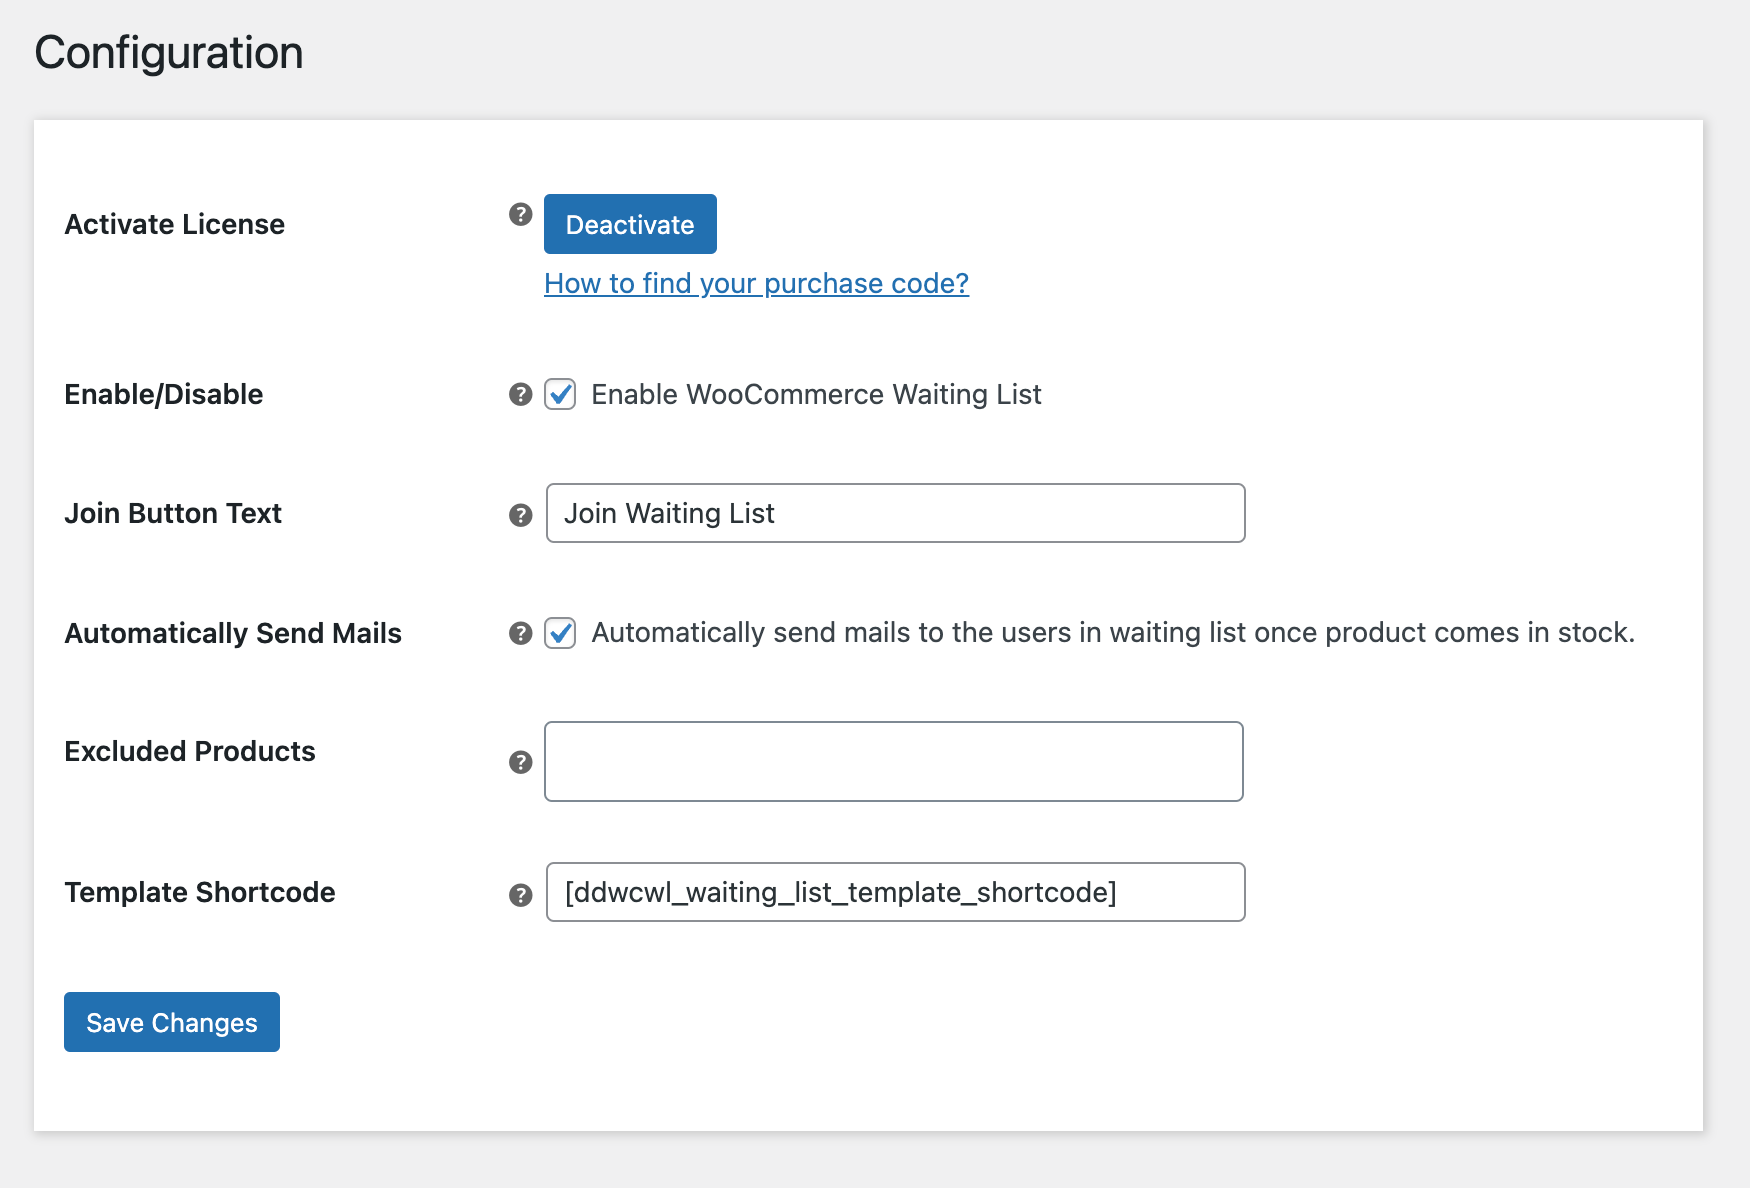This screenshot has width=1750, height=1188.
Task: Select the template shortcode text field
Action: point(895,892)
